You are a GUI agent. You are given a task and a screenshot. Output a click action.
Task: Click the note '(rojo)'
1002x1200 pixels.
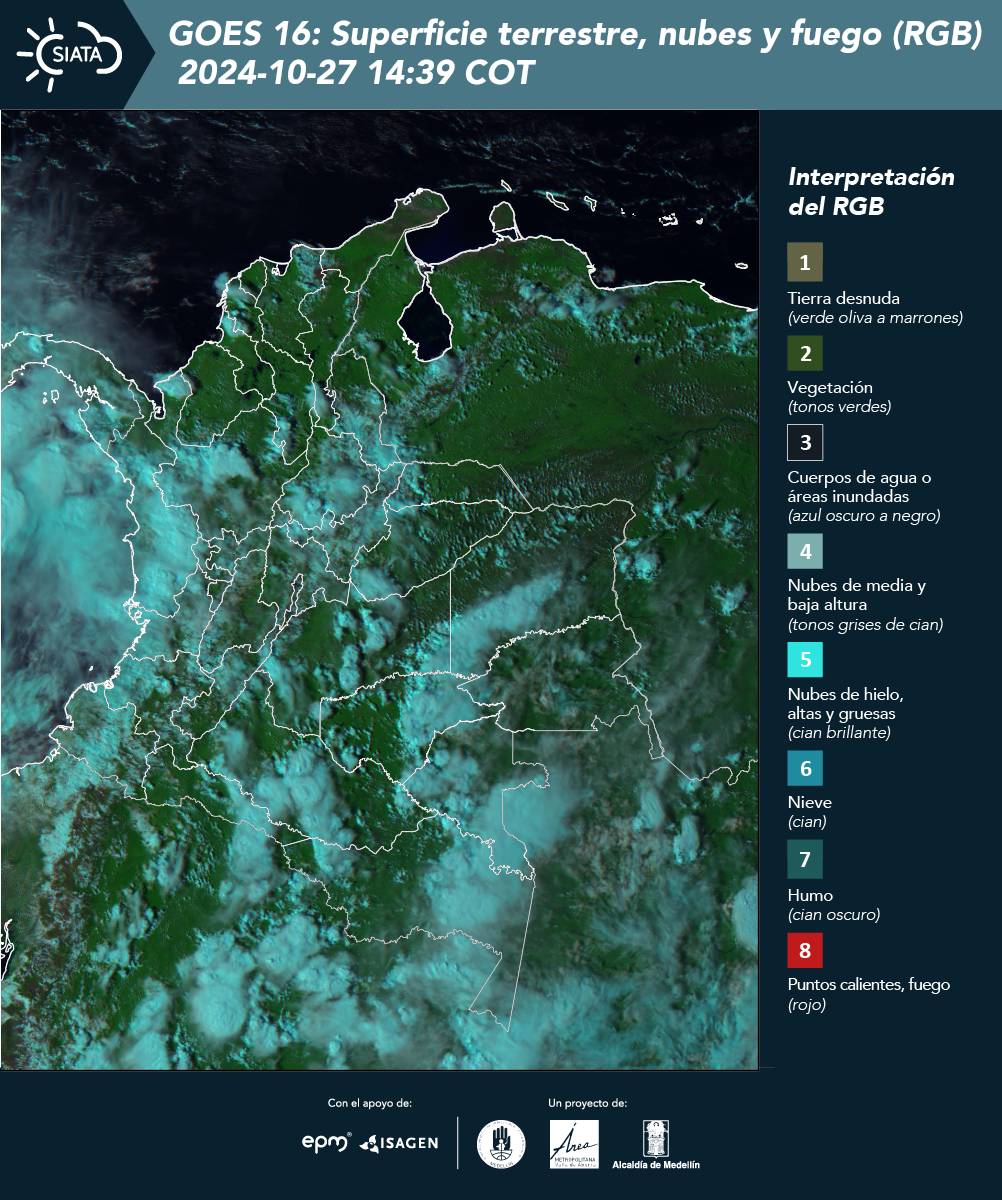tap(807, 1005)
